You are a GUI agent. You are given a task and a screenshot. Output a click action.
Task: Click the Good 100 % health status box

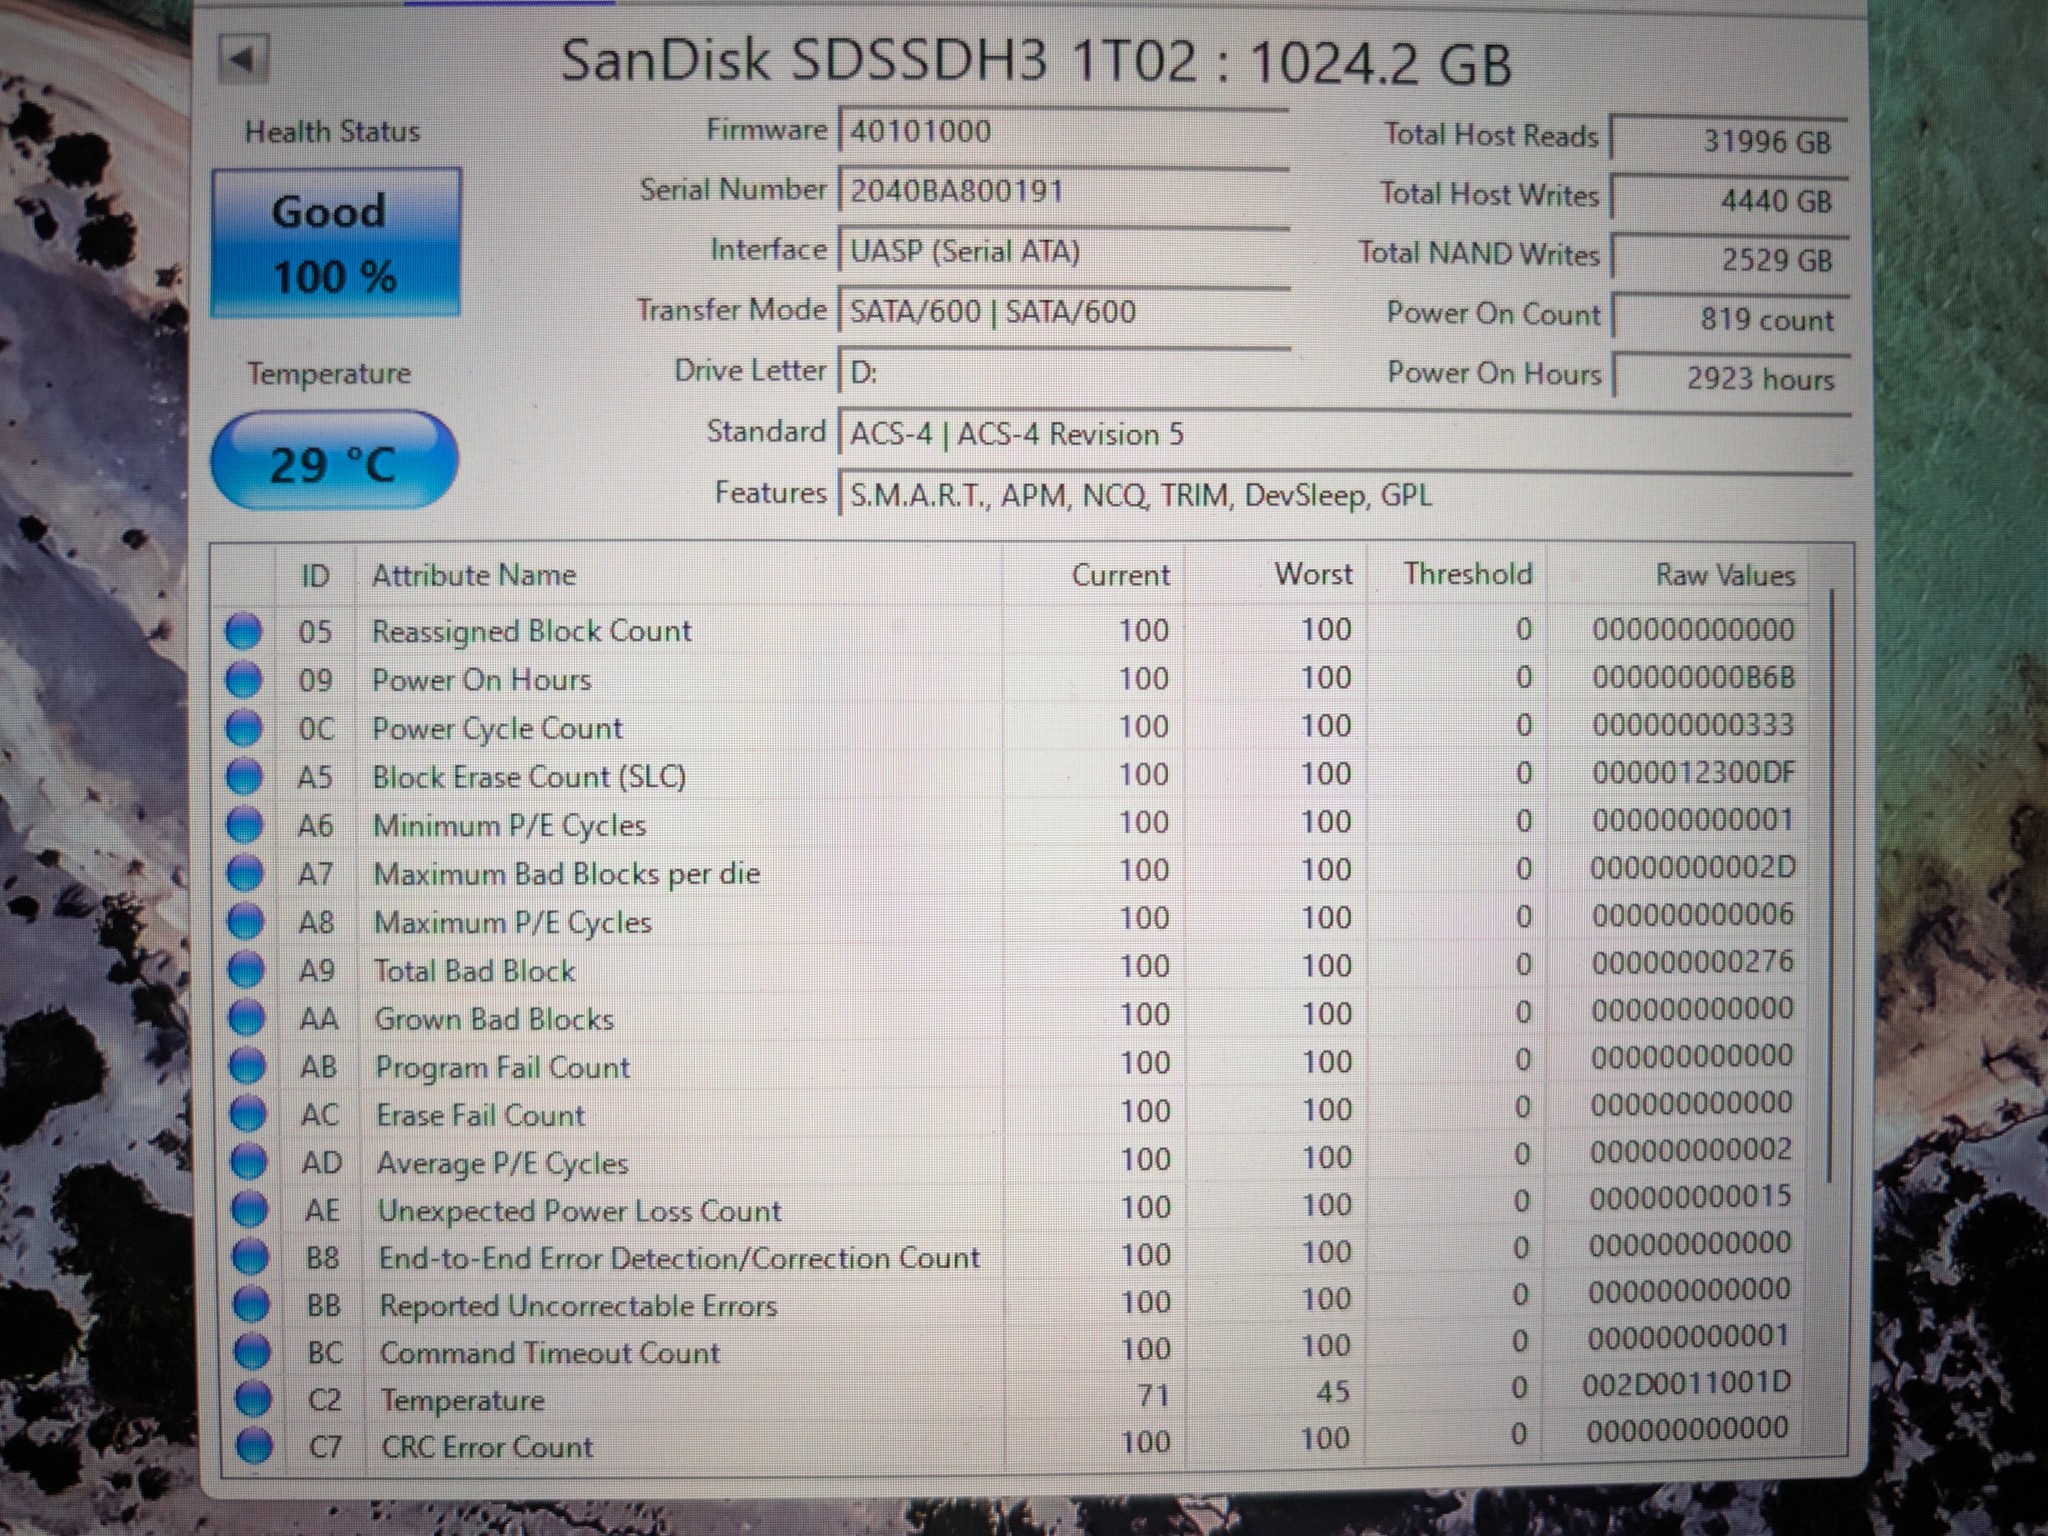coord(335,243)
